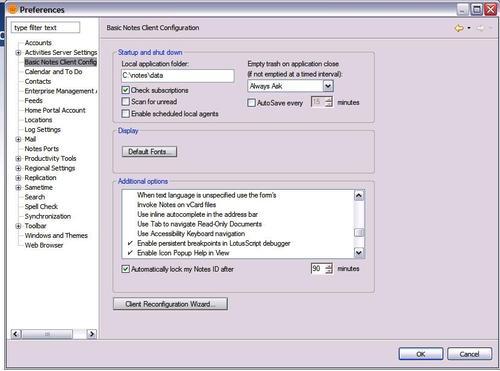
Task: Expand the Mail tree node
Action: (x=18, y=139)
